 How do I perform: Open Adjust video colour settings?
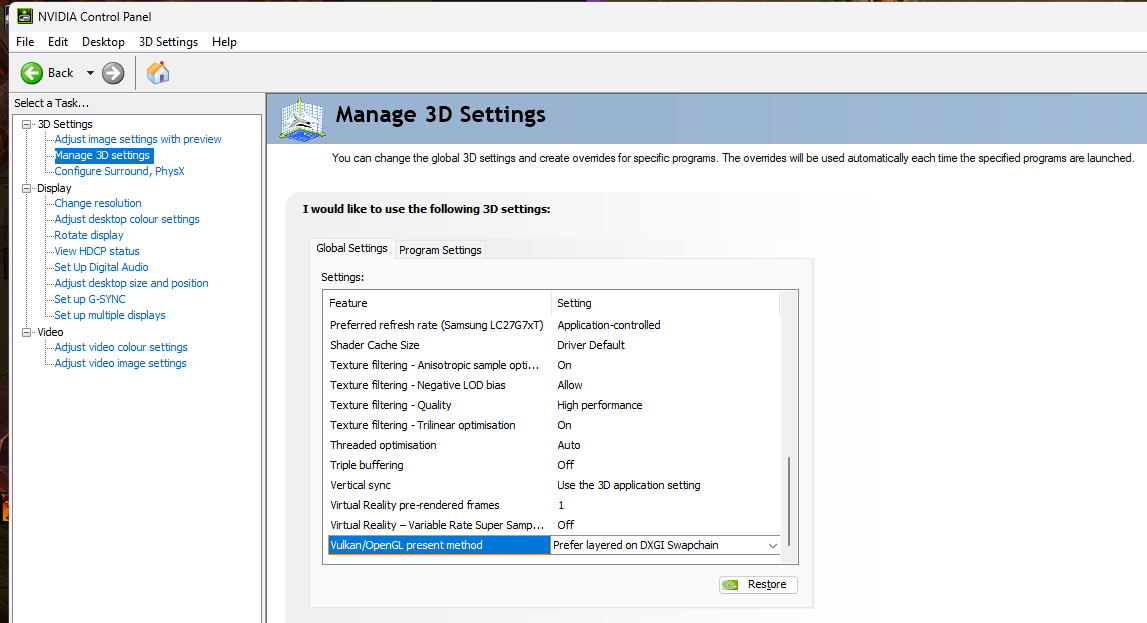coord(121,347)
